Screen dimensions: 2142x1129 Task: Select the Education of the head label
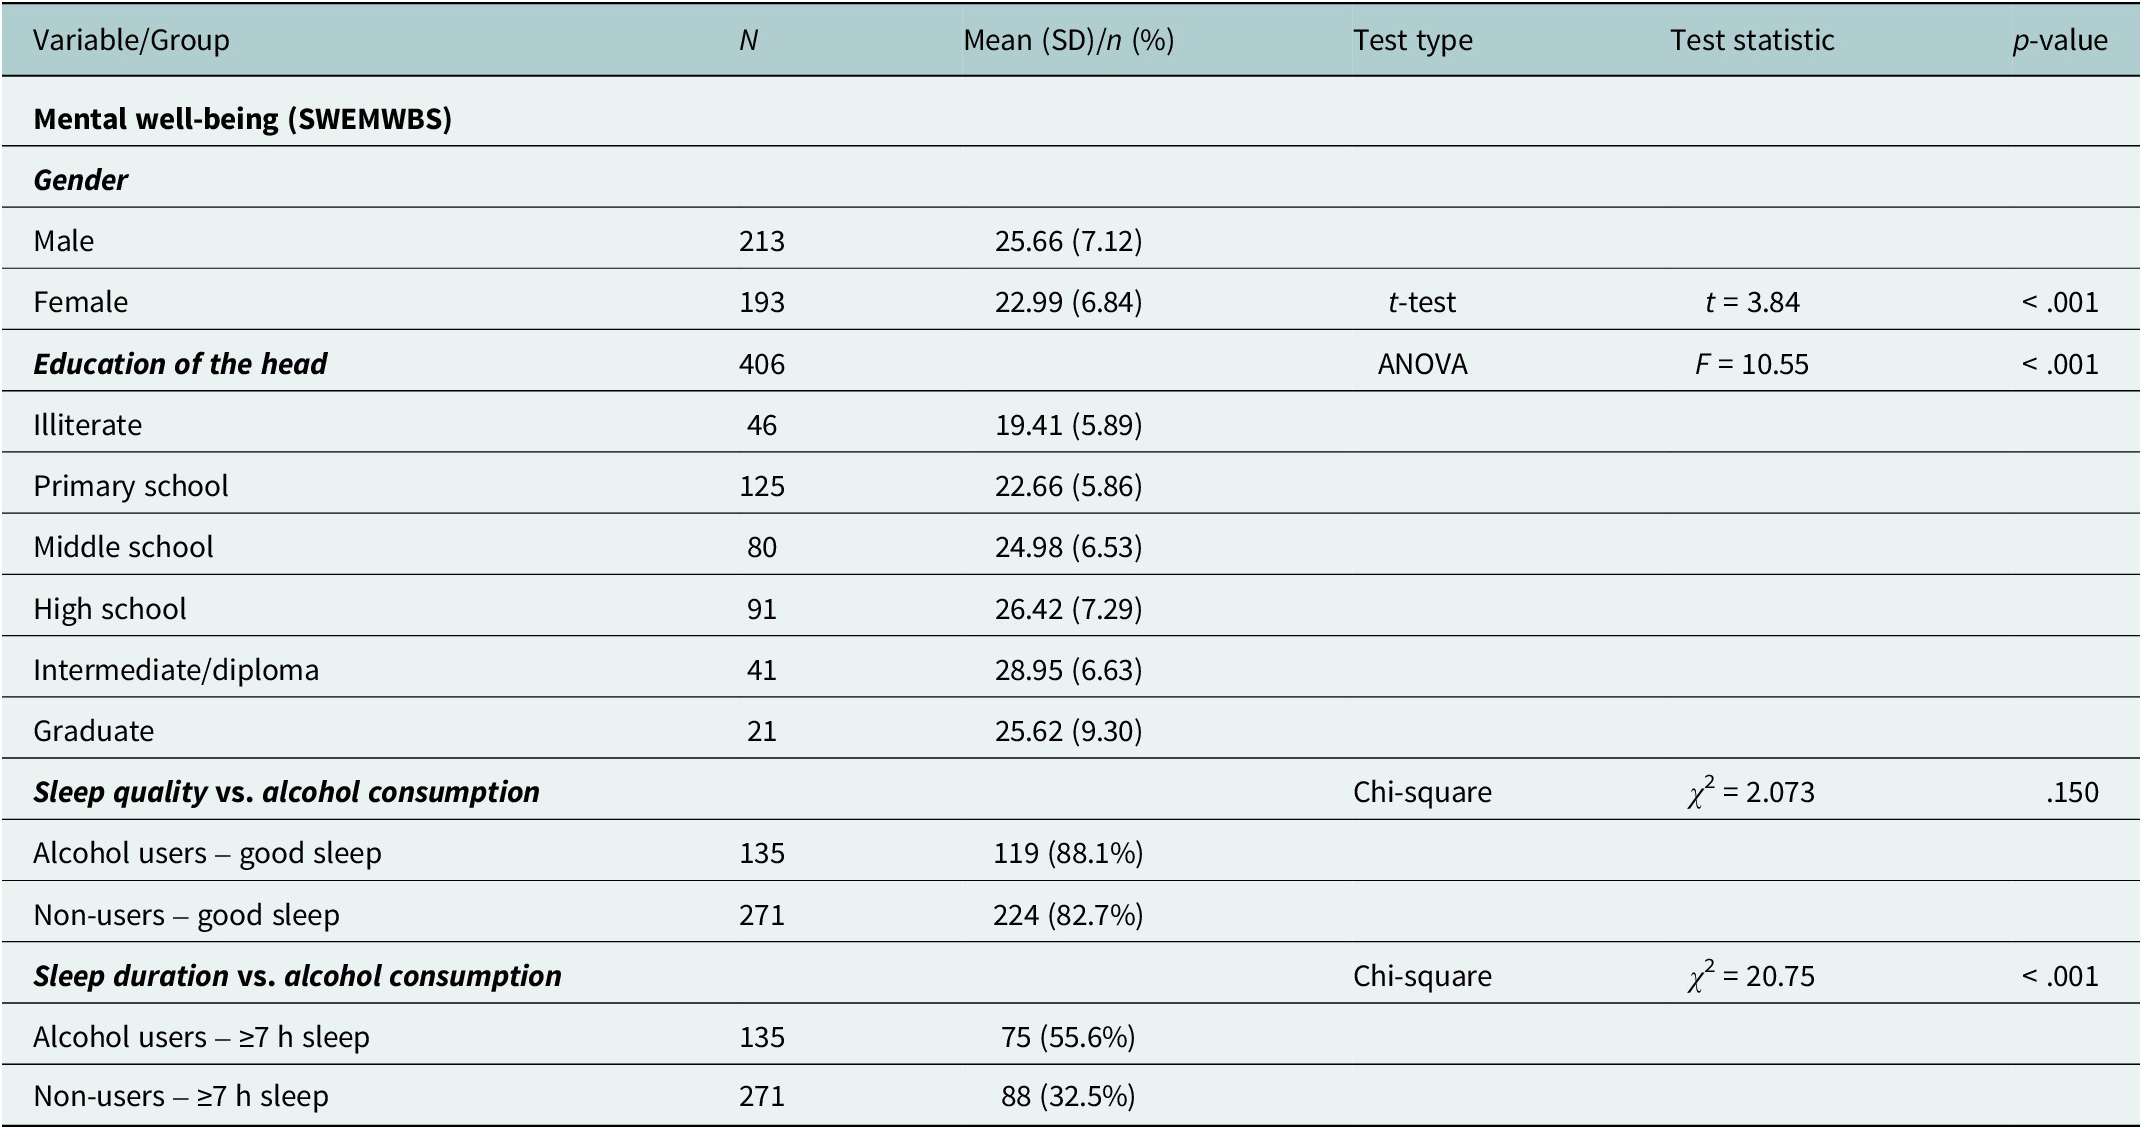point(180,364)
